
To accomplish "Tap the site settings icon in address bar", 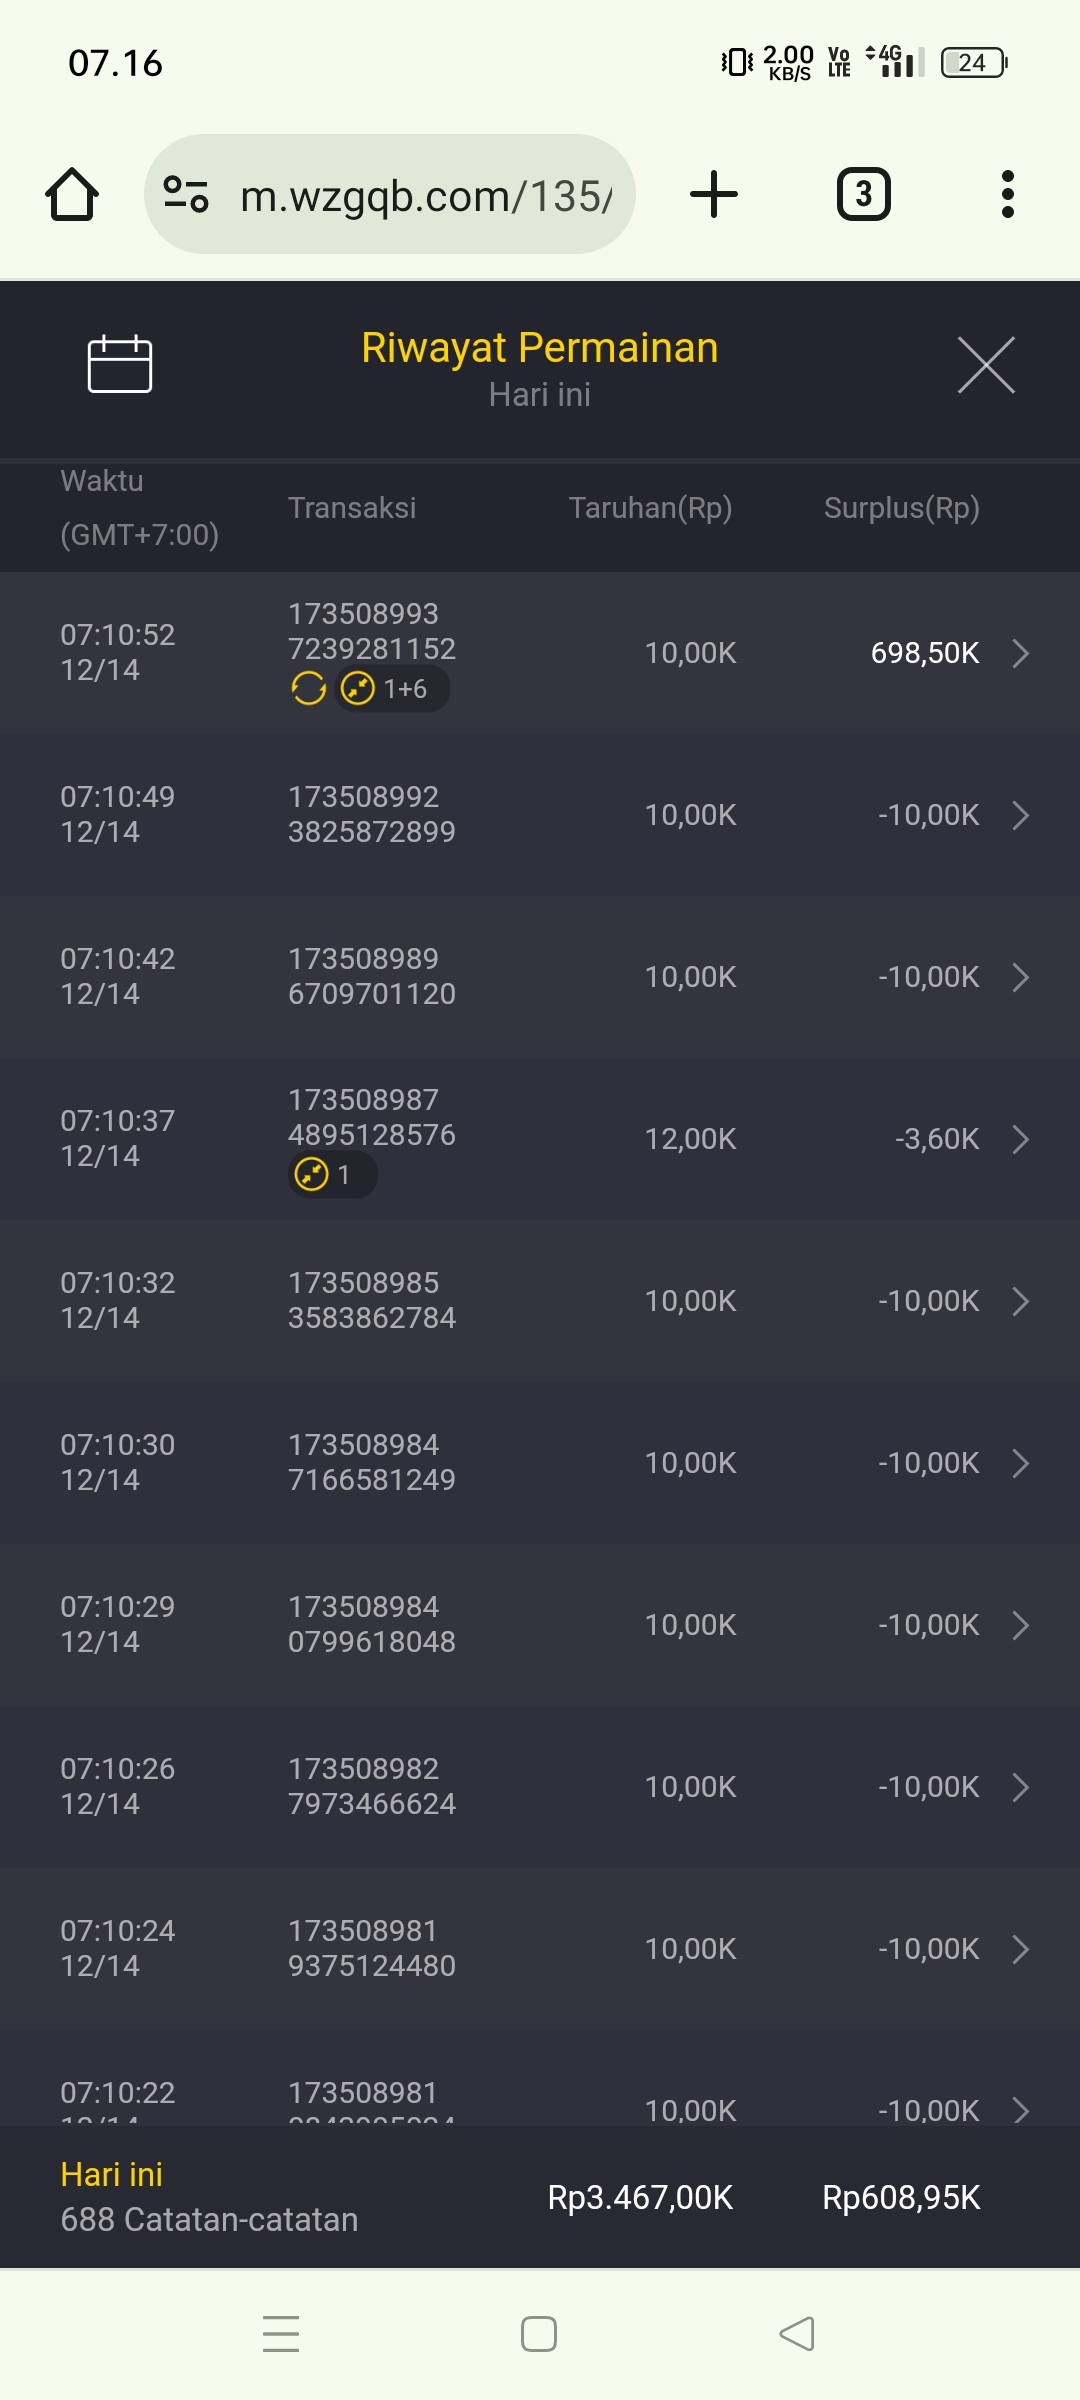I will point(186,194).
